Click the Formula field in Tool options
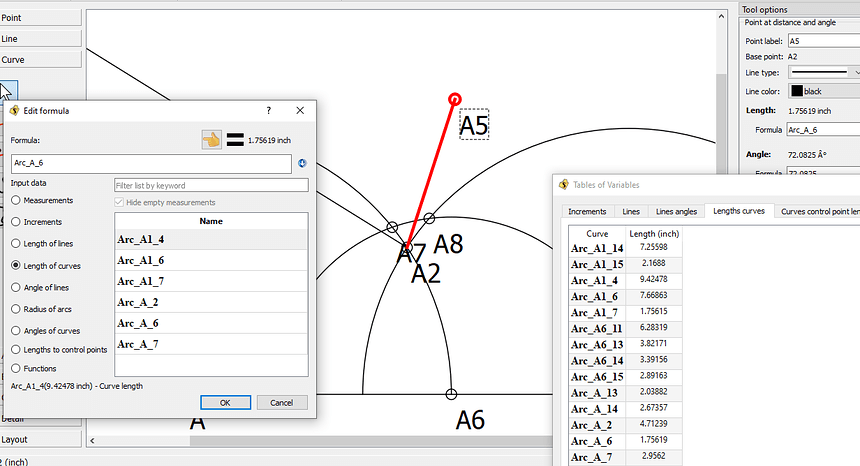The image size is (860, 466). click(824, 130)
